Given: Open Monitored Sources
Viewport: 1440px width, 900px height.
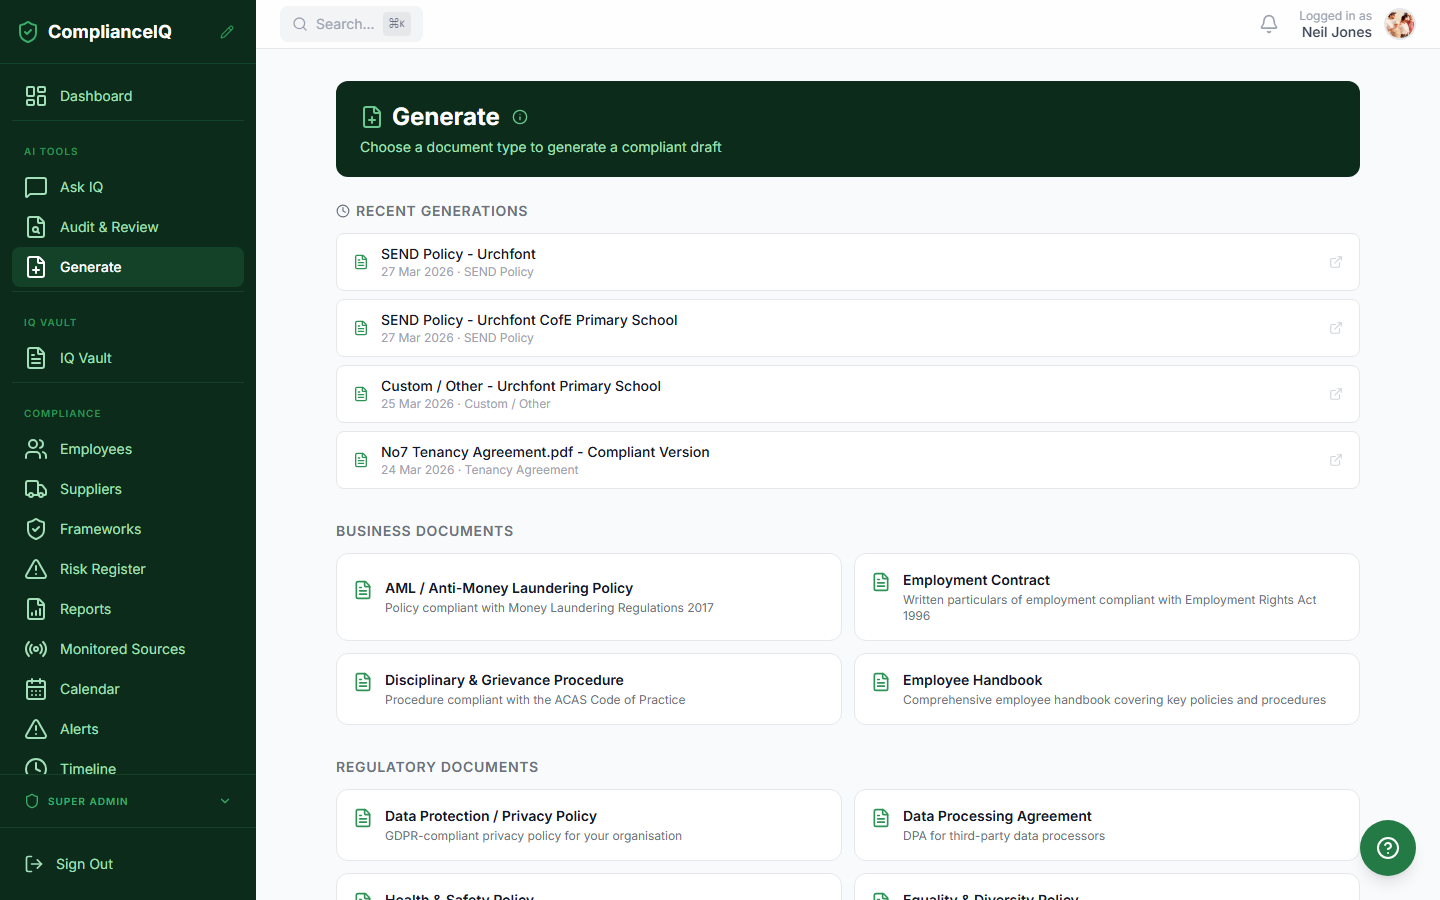Looking at the screenshot, I should pos(122,649).
